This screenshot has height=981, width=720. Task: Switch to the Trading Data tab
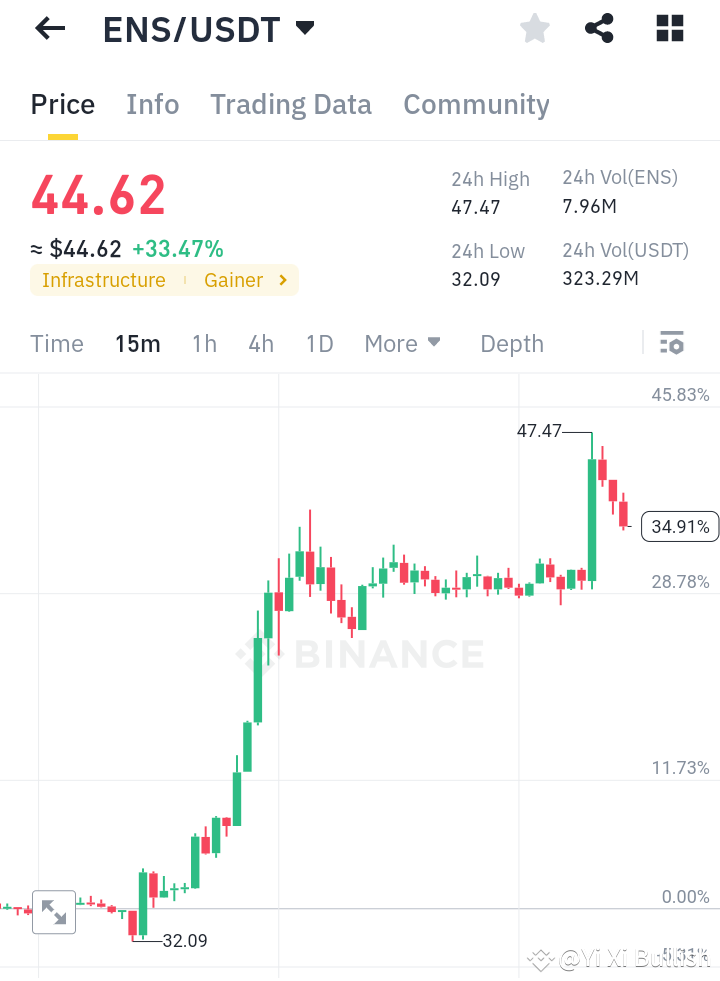click(x=290, y=104)
